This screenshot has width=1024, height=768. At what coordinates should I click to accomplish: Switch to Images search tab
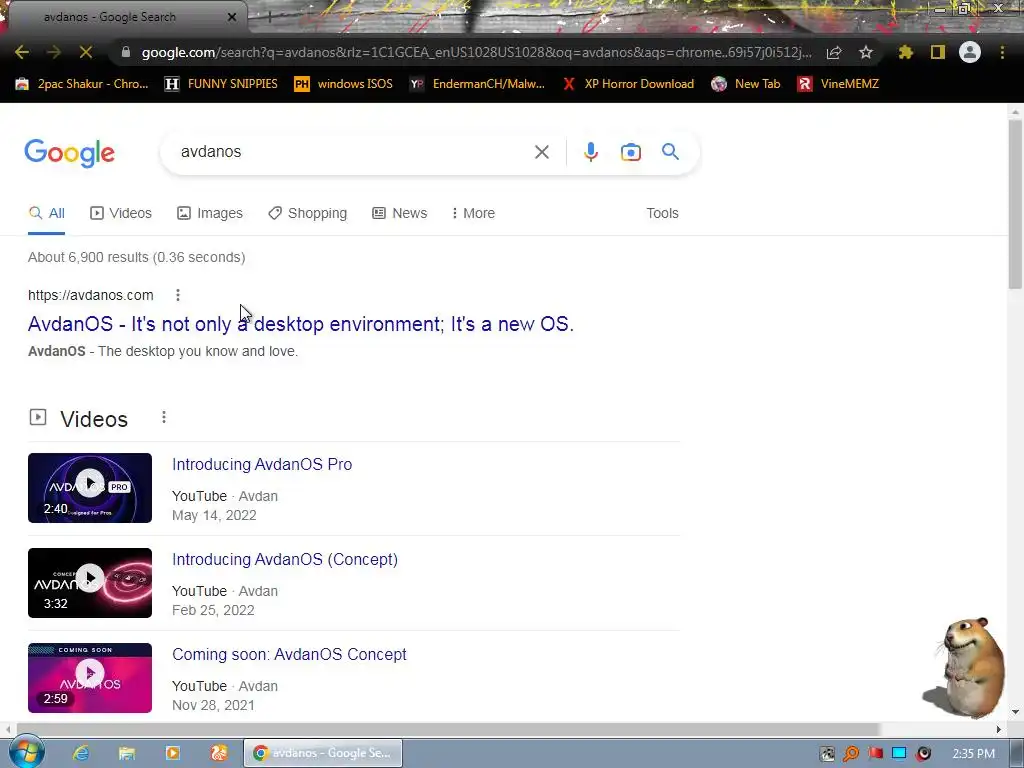pos(210,213)
